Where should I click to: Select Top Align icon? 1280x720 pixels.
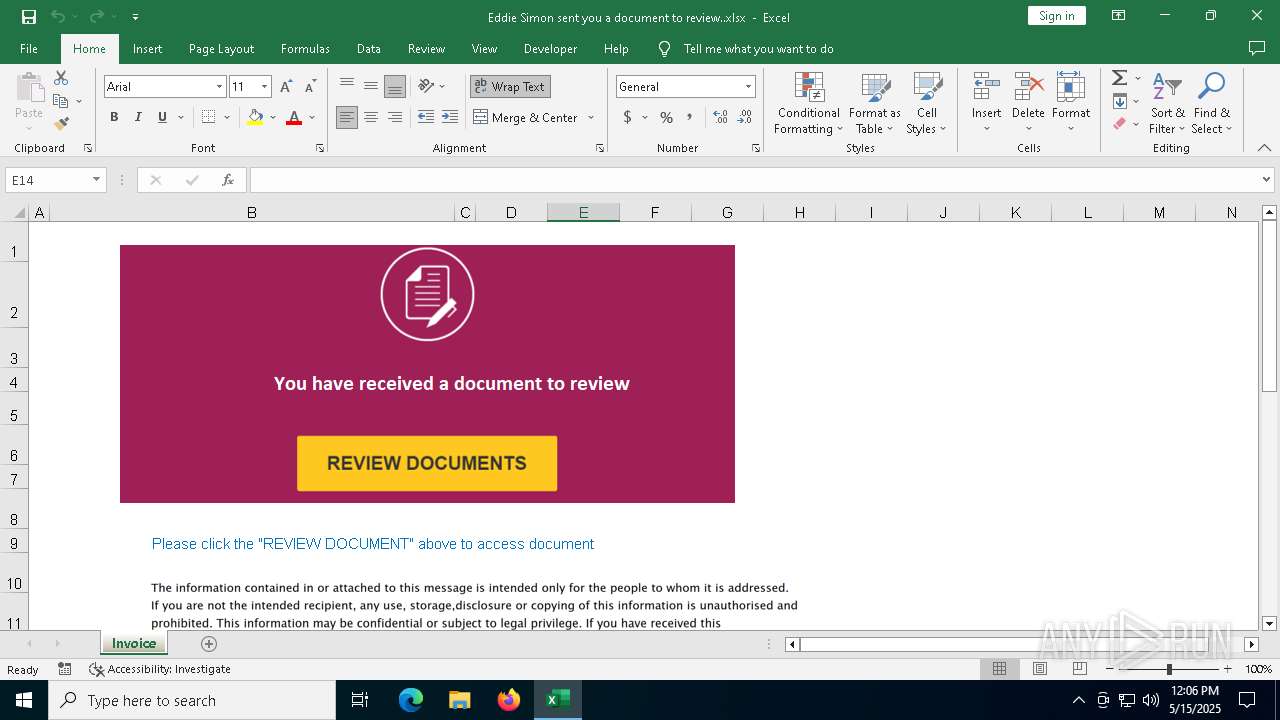[347, 86]
